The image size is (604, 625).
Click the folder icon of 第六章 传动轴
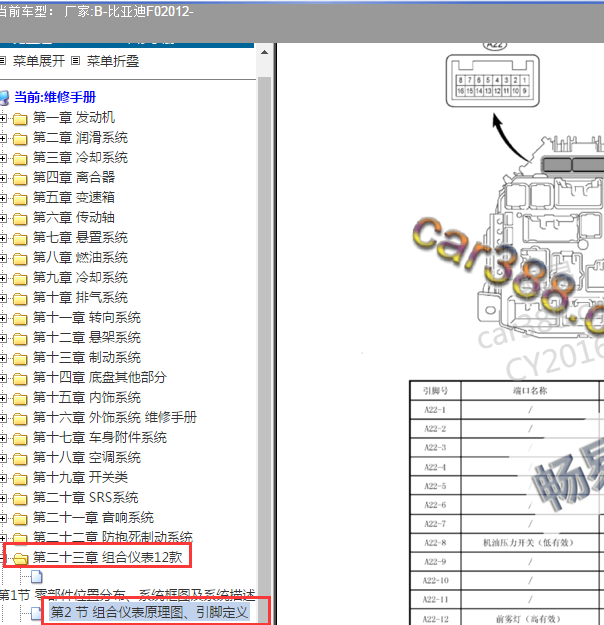point(20,218)
